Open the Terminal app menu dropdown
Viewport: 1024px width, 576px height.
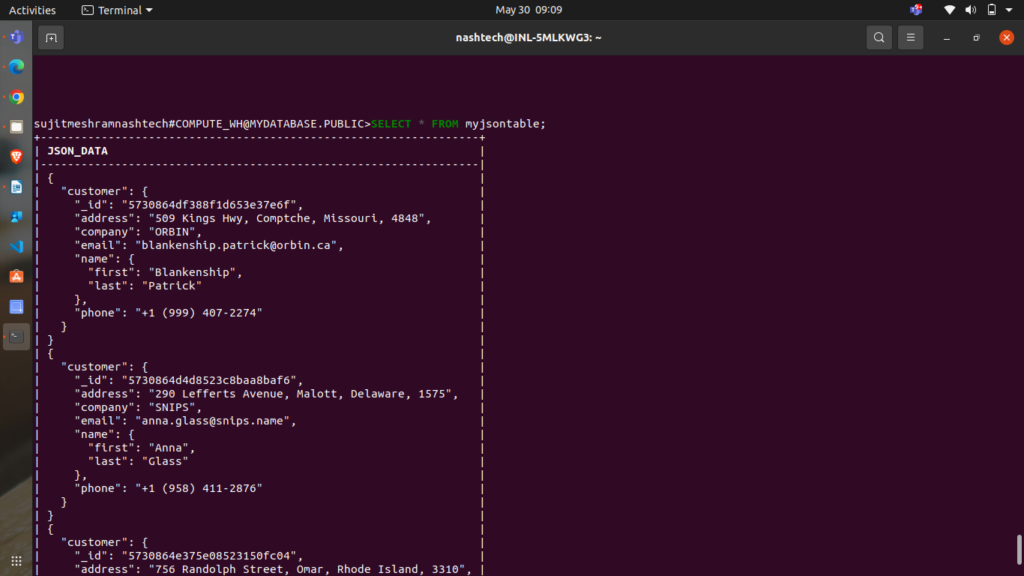click(117, 10)
